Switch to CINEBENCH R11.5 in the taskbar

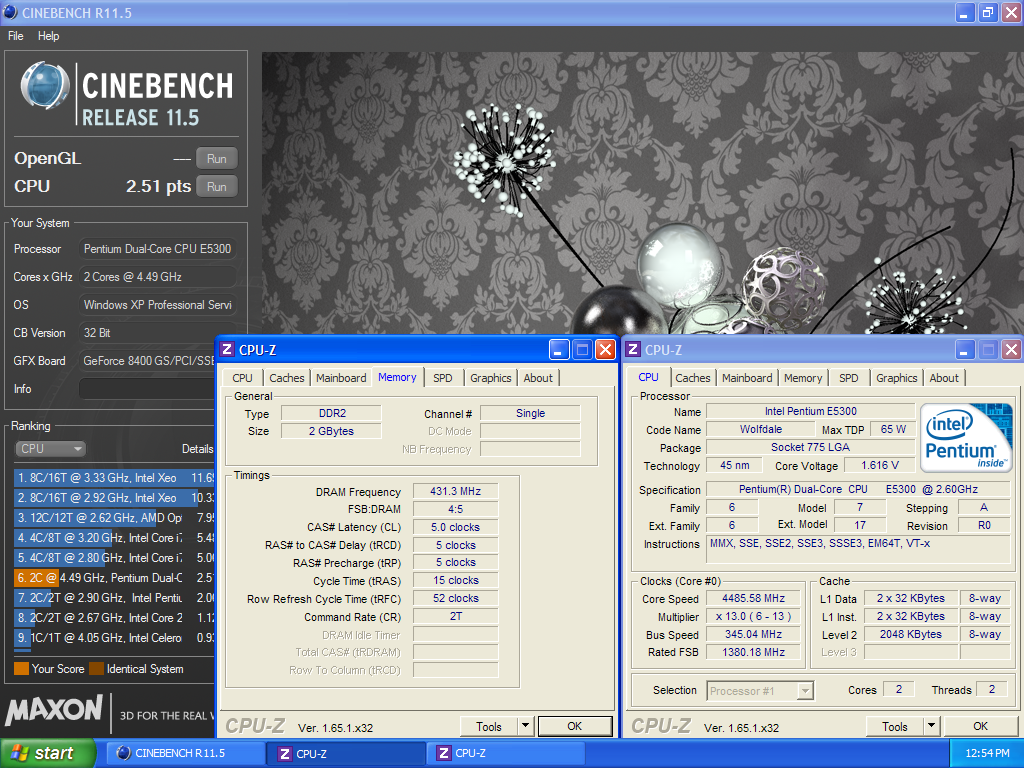pos(185,754)
